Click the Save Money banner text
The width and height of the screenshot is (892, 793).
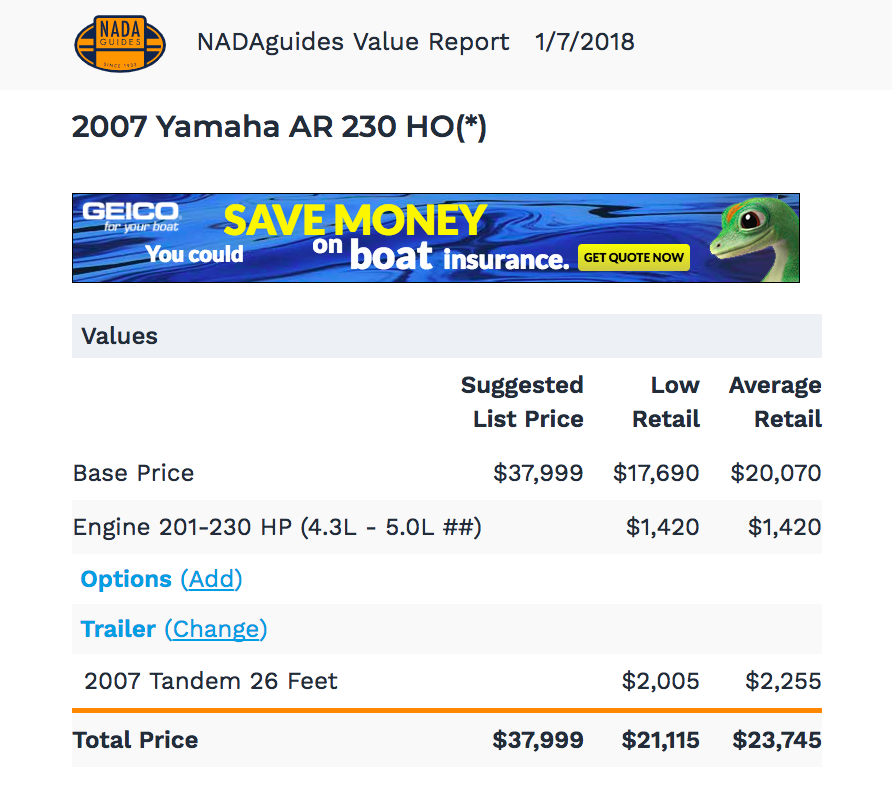[x=355, y=220]
